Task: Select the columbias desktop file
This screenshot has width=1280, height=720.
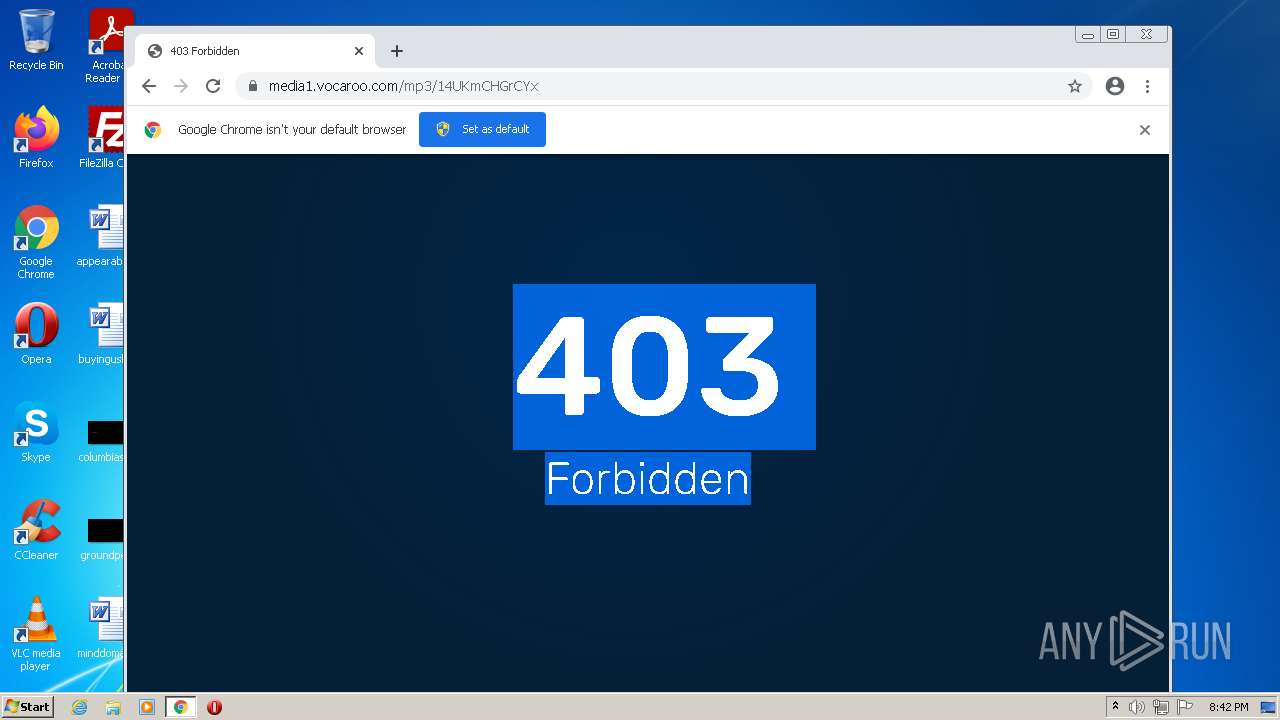Action: tap(103, 439)
